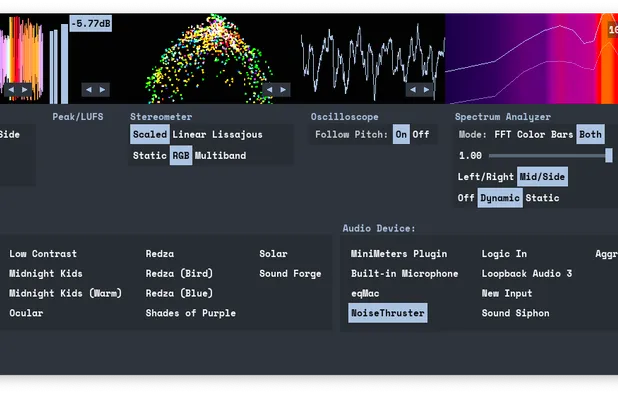Click the Oscilloscope section heading

point(344,117)
